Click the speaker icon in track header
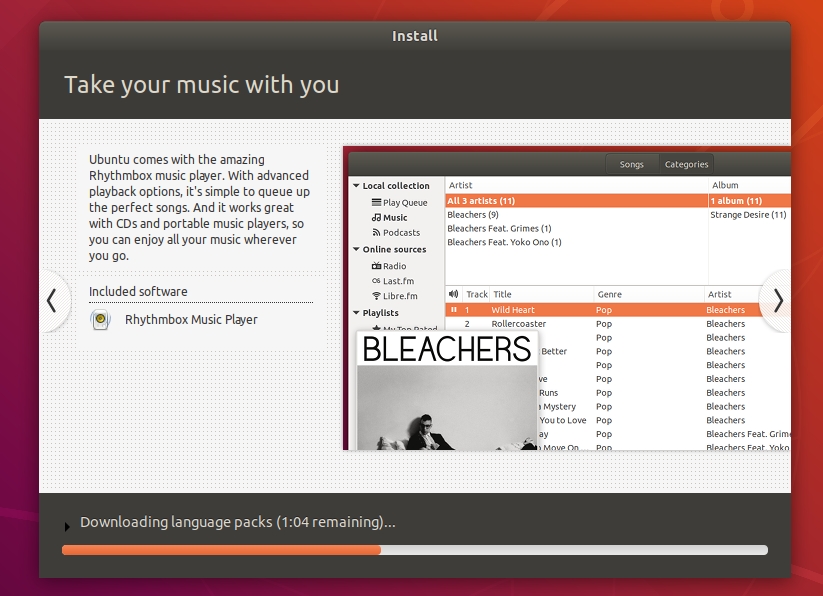Image resolution: width=823 pixels, height=596 pixels. (x=453, y=294)
